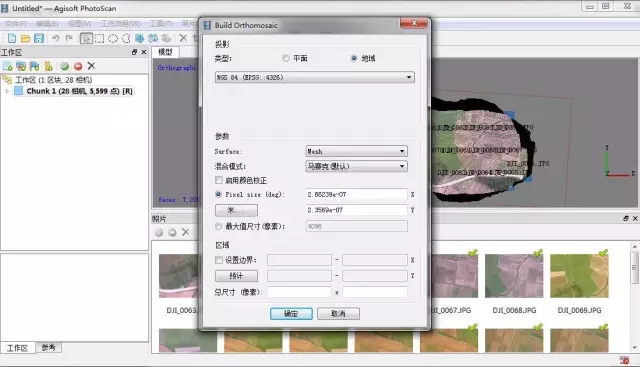640x367 pixels.
Task: Switch to the 模型 view tab
Action: pyautogui.click(x=165, y=52)
